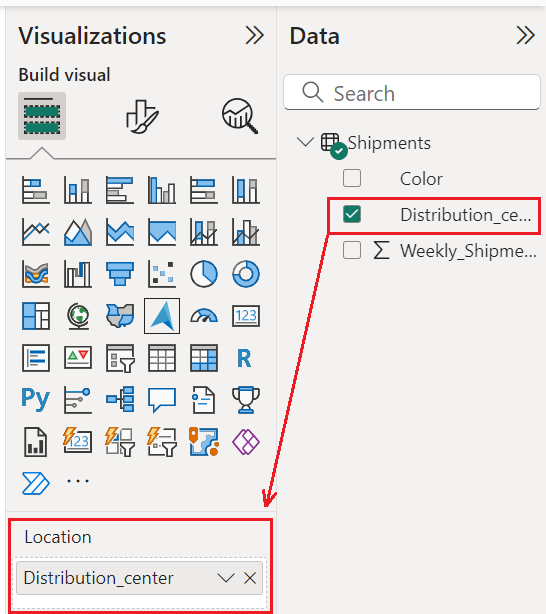Select the ArcGIS Maps visual
Viewport: 546px width, 614px height.
204,442
